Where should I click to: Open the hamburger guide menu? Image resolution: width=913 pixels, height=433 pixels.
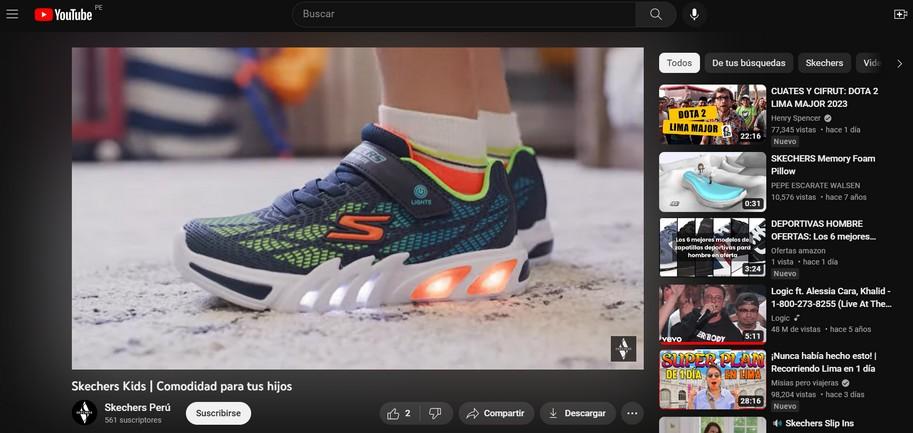pyautogui.click(x=12, y=14)
